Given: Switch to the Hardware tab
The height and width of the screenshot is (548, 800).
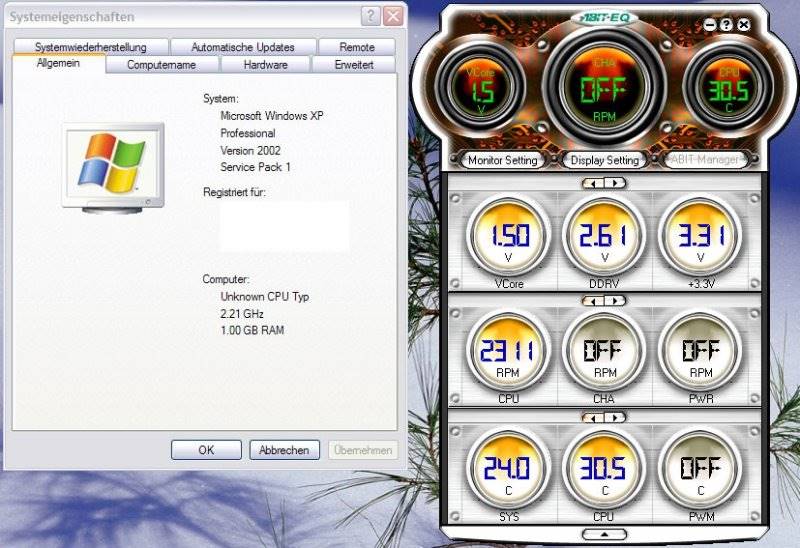Looking at the screenshot, I should coord(265,65).
